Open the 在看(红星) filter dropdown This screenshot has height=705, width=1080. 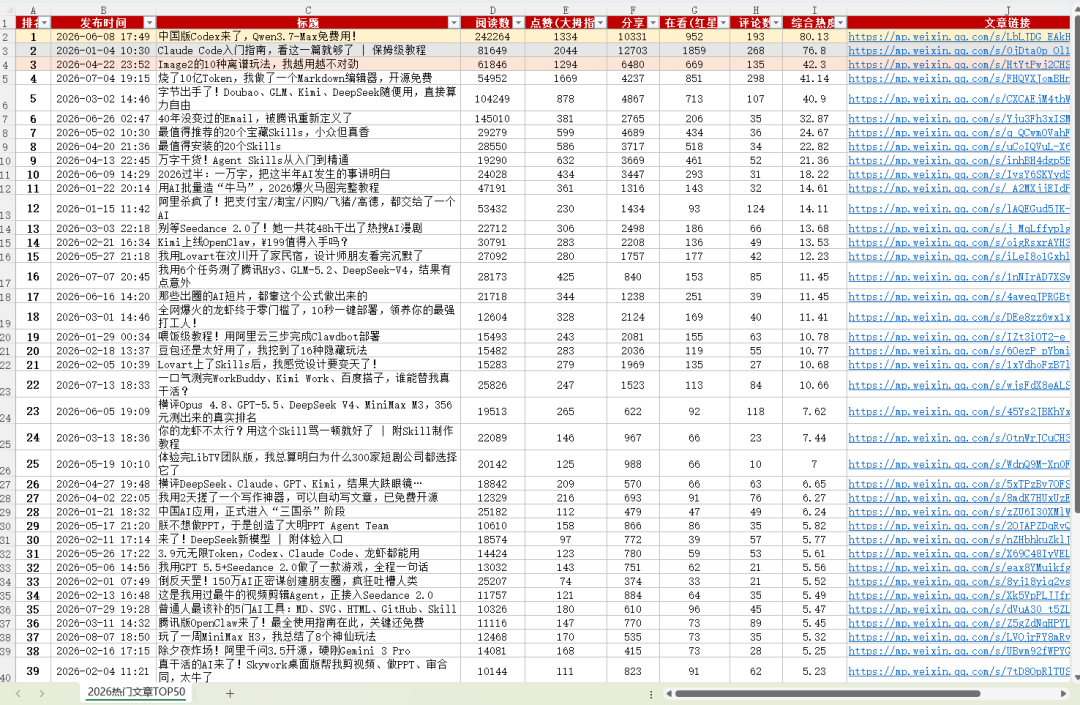[x=723, y=23]
